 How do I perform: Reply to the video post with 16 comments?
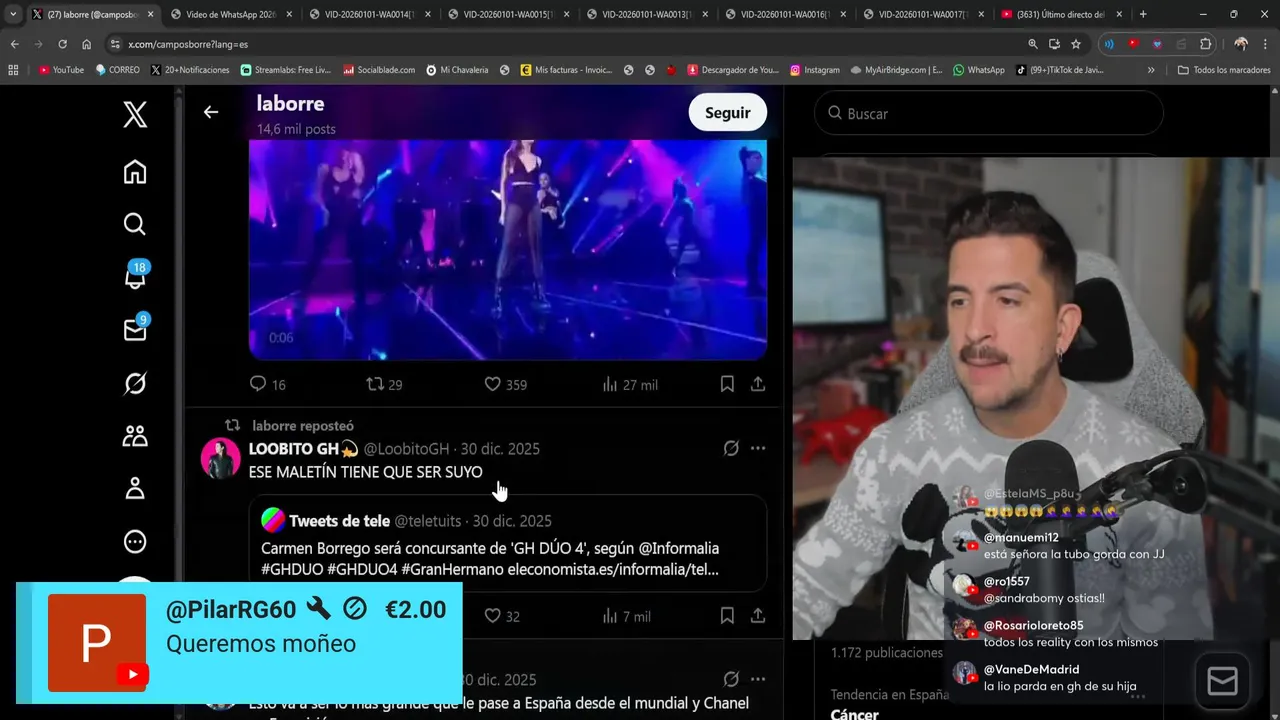click(x=267, y=384)
